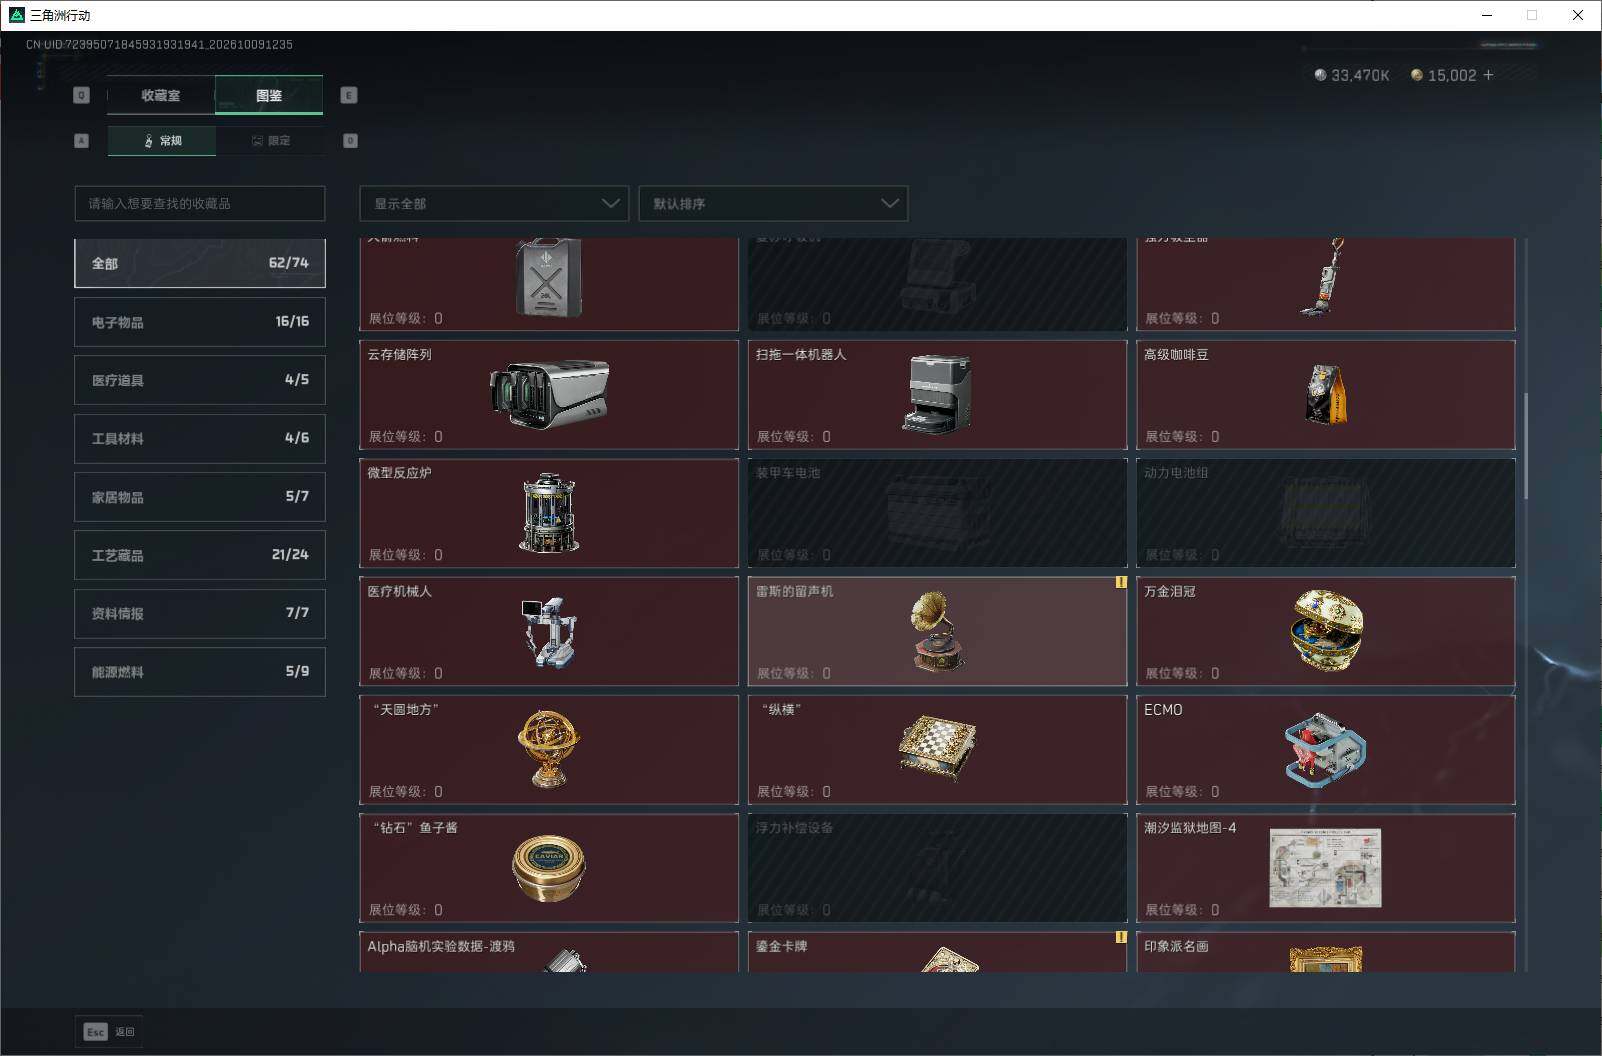1602x1056 pixels.
Task: Filter by 工艺藏品 21/24 category
Action: click(x=200, y=555)
